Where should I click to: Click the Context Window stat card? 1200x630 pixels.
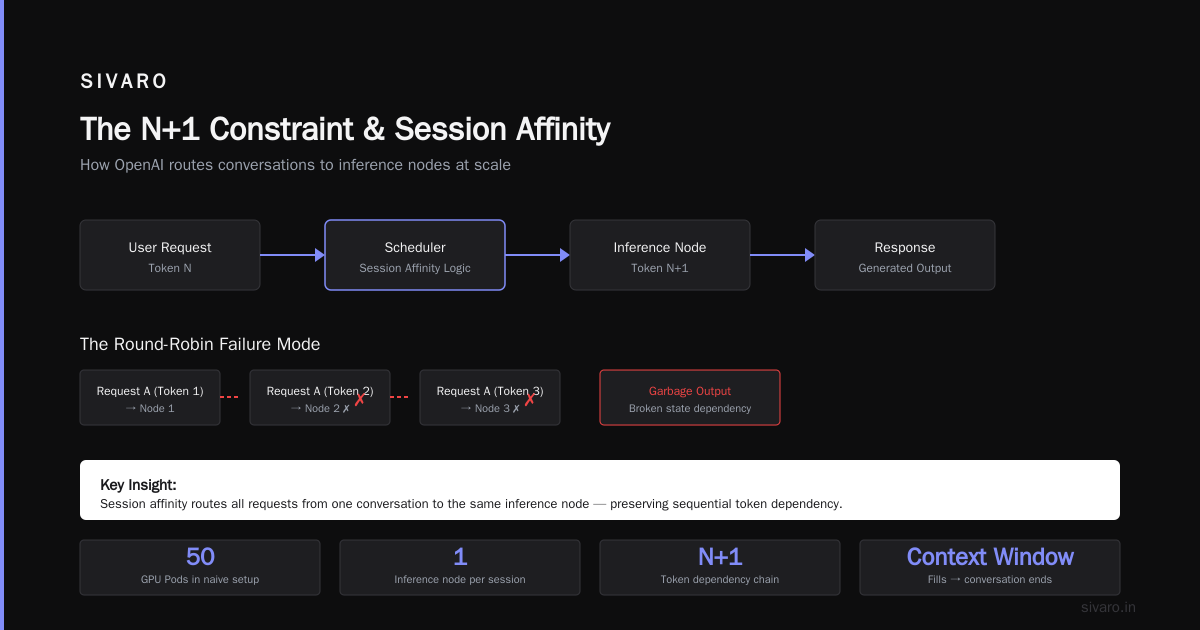990,568
